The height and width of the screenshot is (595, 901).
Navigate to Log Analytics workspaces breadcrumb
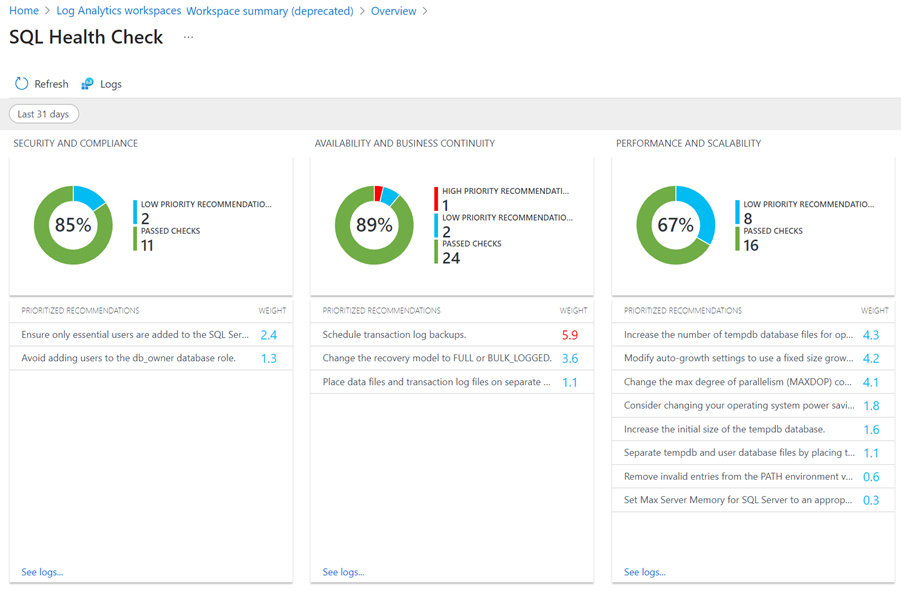click(x=118, y=11)
